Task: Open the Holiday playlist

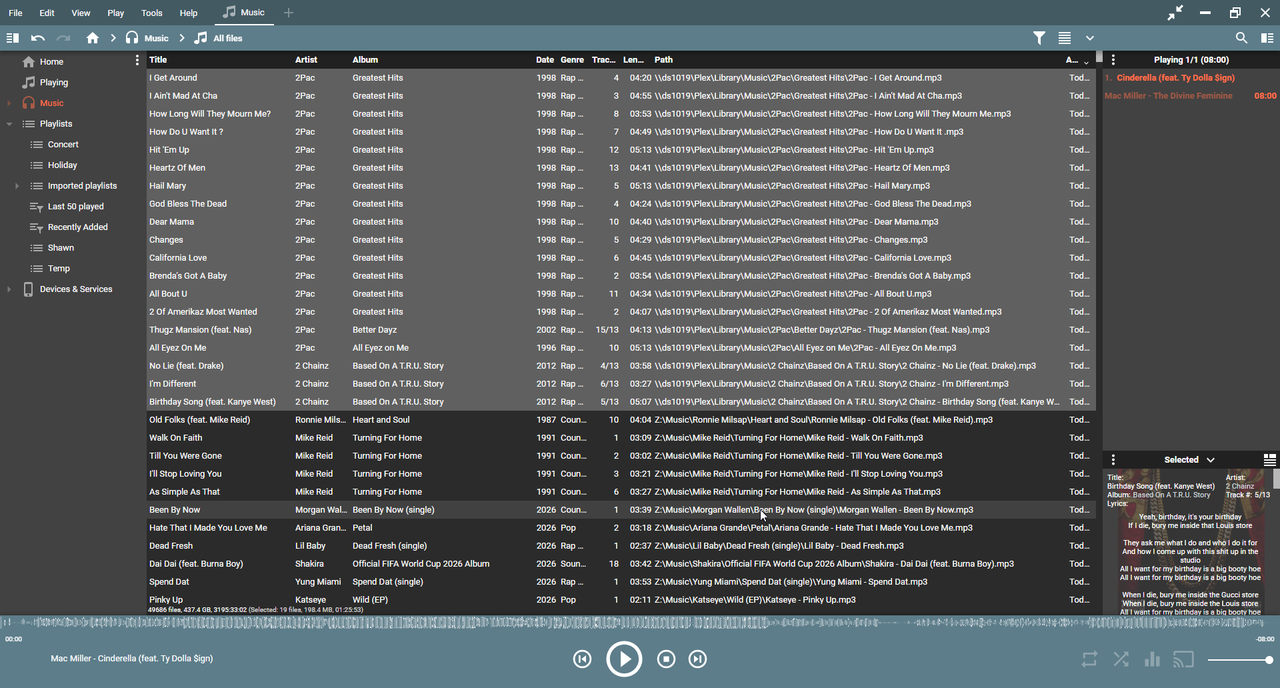Action: click(62, 165)
